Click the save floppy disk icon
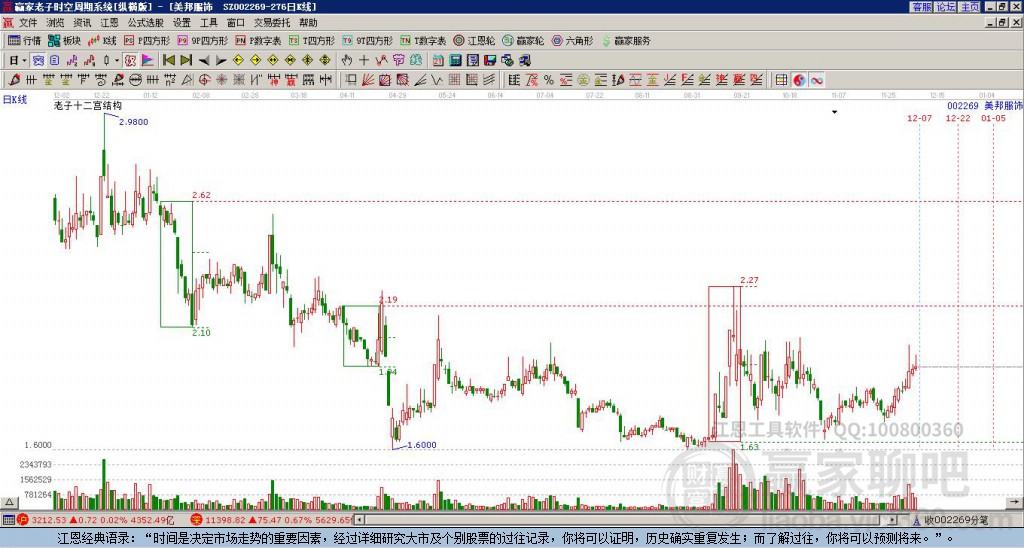This screenshot has width=1024, height=548. pyautogui.click(x=490, y=60)
